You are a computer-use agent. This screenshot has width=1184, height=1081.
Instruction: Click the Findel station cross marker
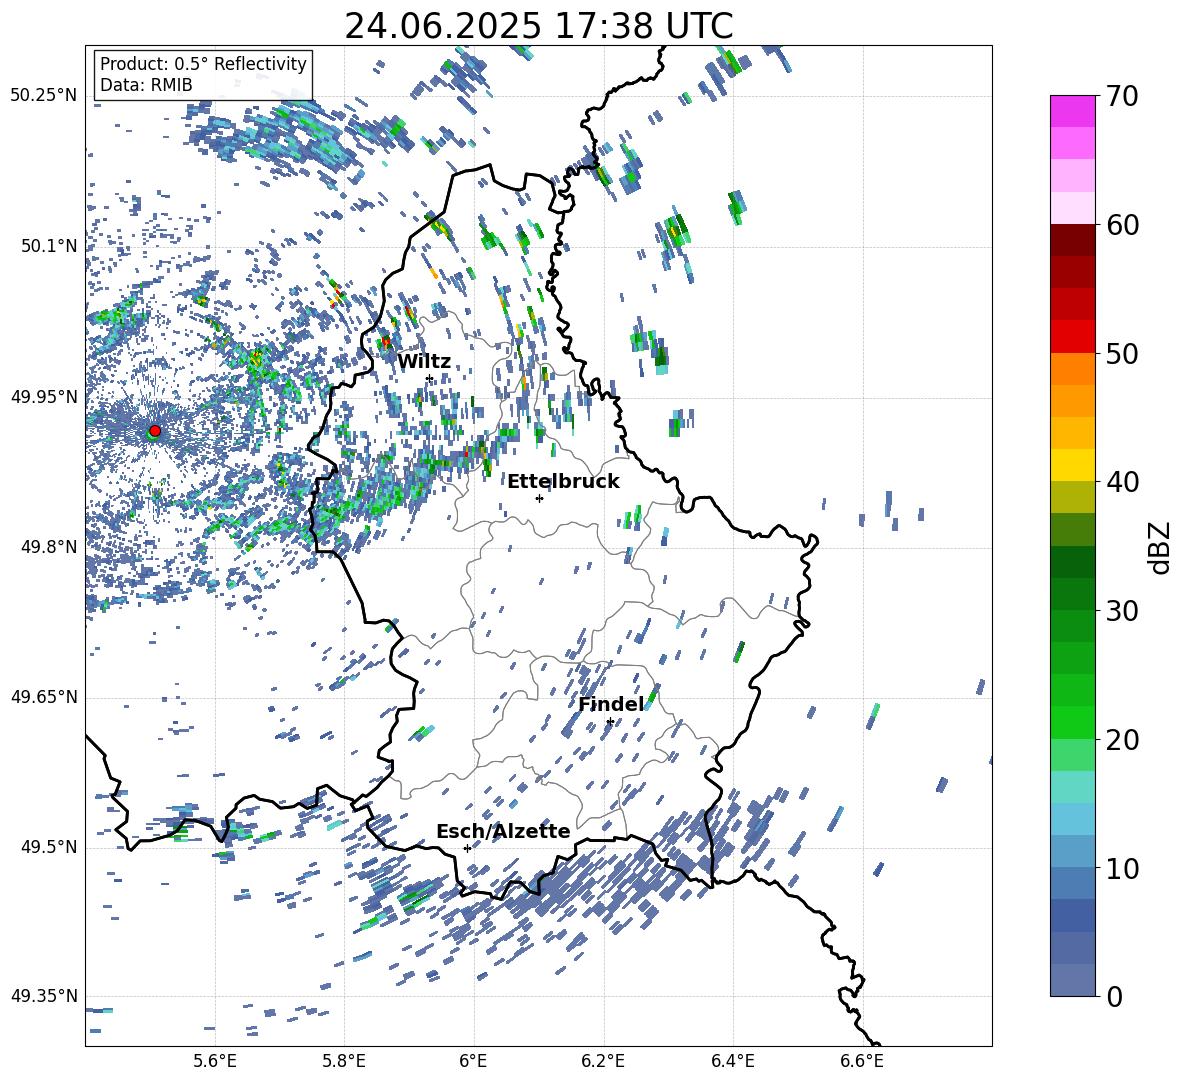coord(610,722)
